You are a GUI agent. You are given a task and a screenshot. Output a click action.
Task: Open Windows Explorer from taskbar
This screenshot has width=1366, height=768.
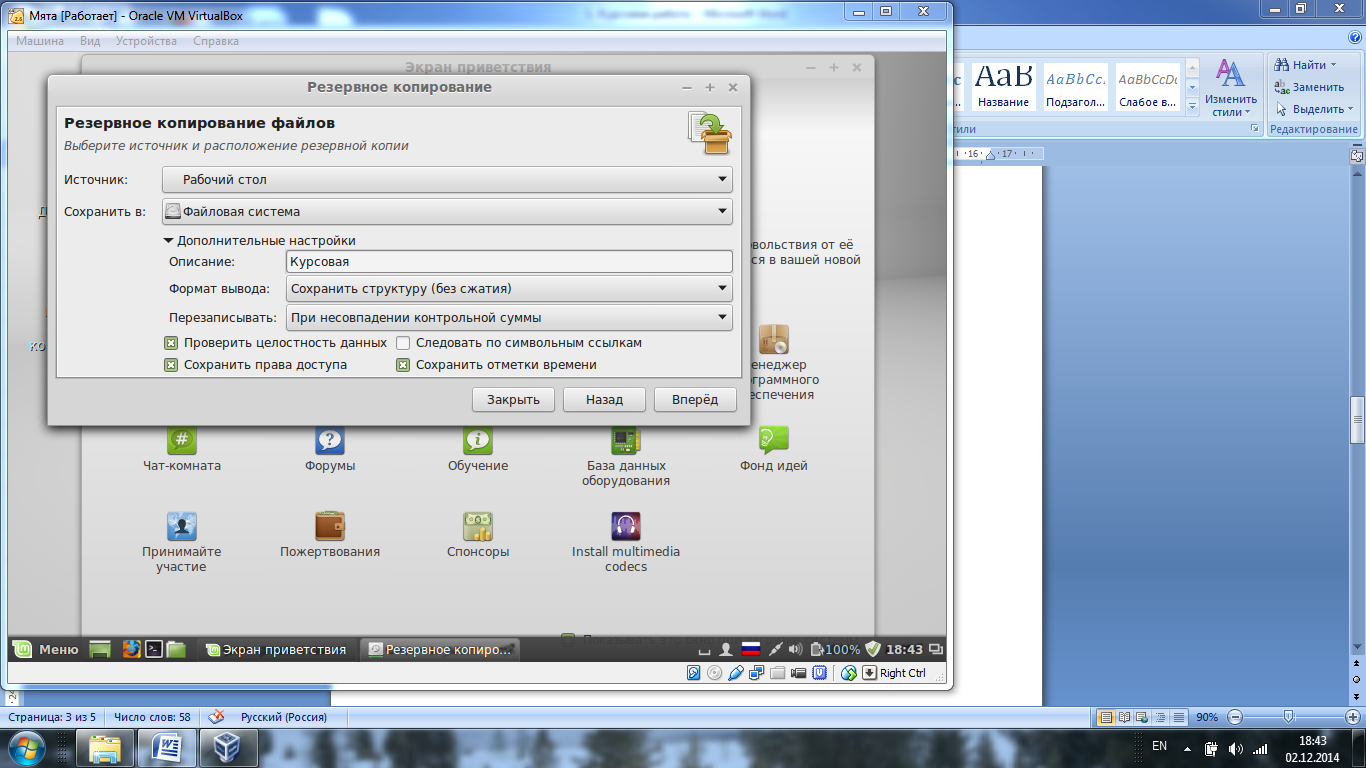(105, 748)
